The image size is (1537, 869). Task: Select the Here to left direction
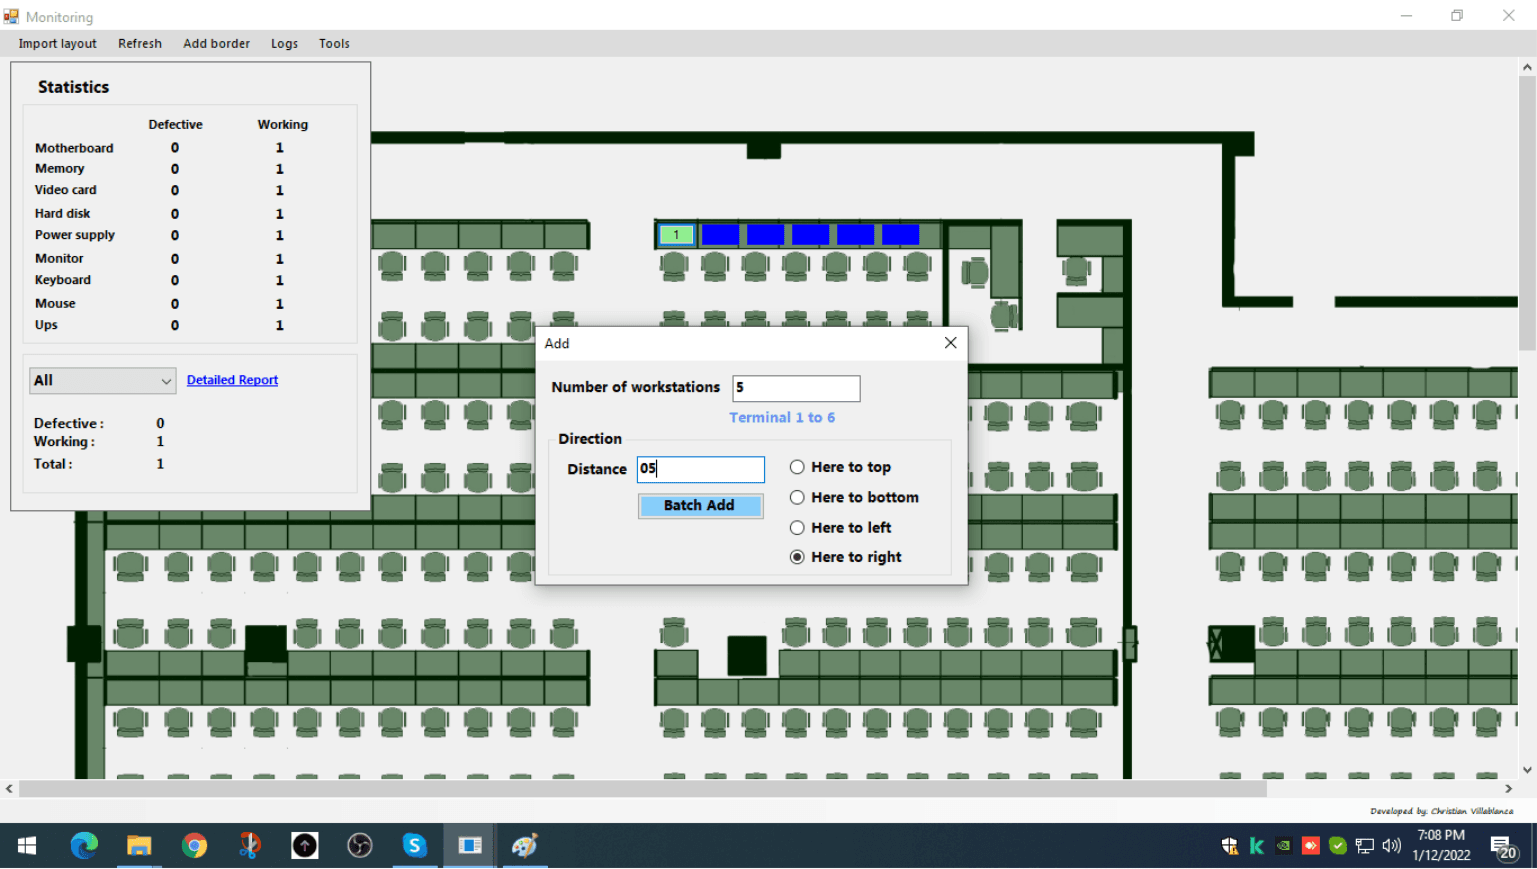(797, 527)
